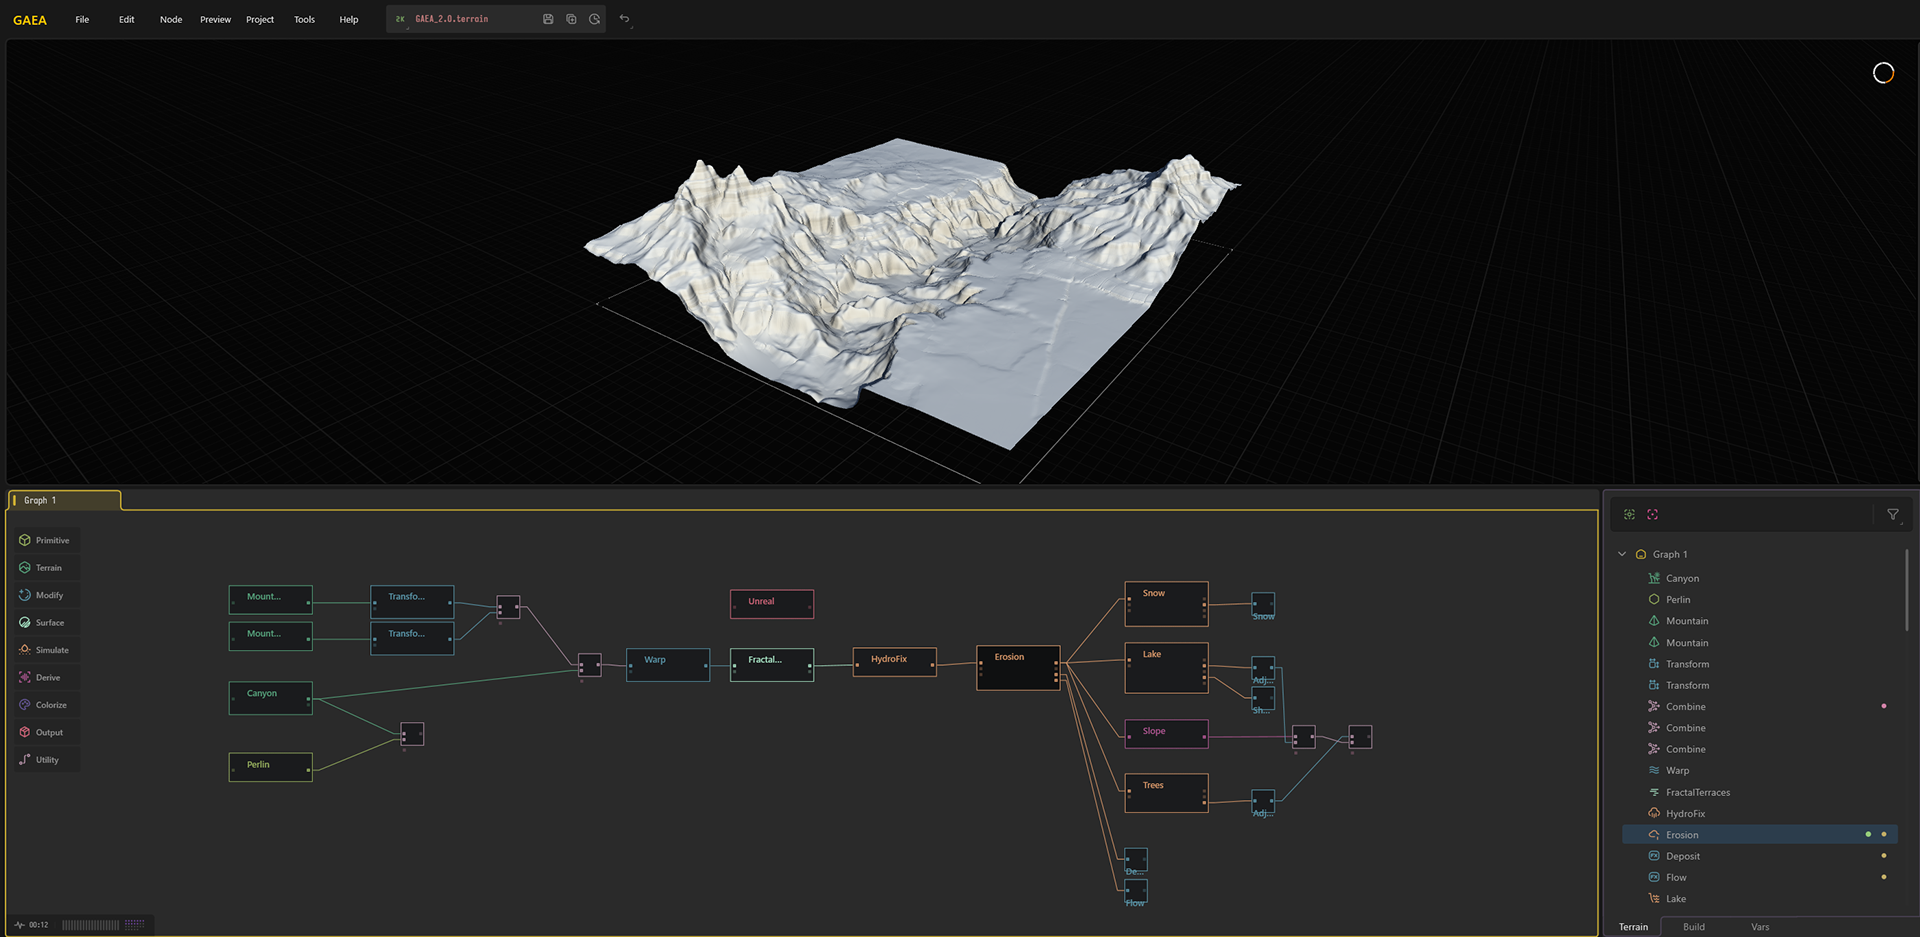Click the GAEA logo
Image resolution: width=1920 pixels, height=937 pixels.
(30, 20)
